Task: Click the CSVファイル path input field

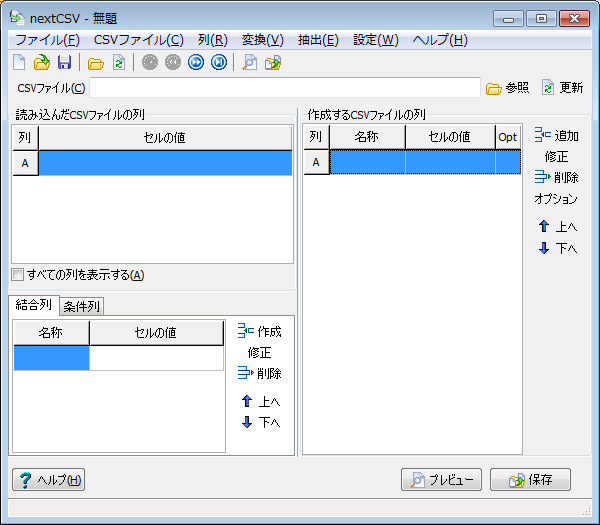Action: click(285, 88)
